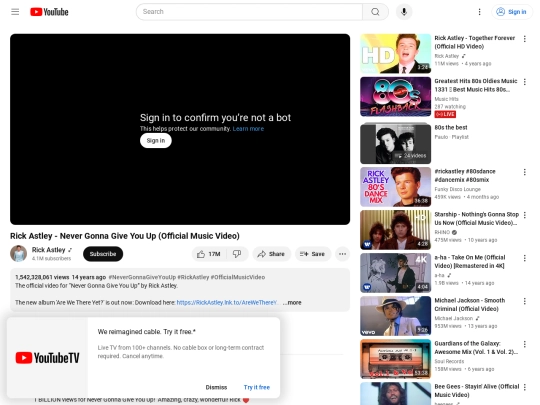
Task: Sign in using the header button
Action: [x=511, y=12]
